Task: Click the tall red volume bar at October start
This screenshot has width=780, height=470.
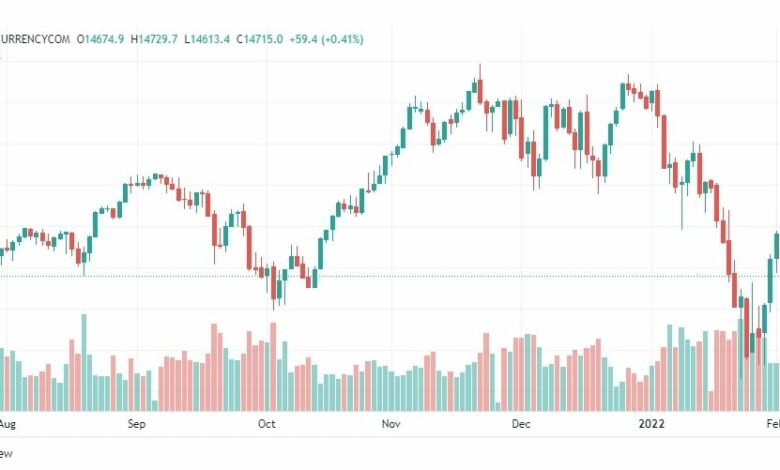Action: [273, 367]
